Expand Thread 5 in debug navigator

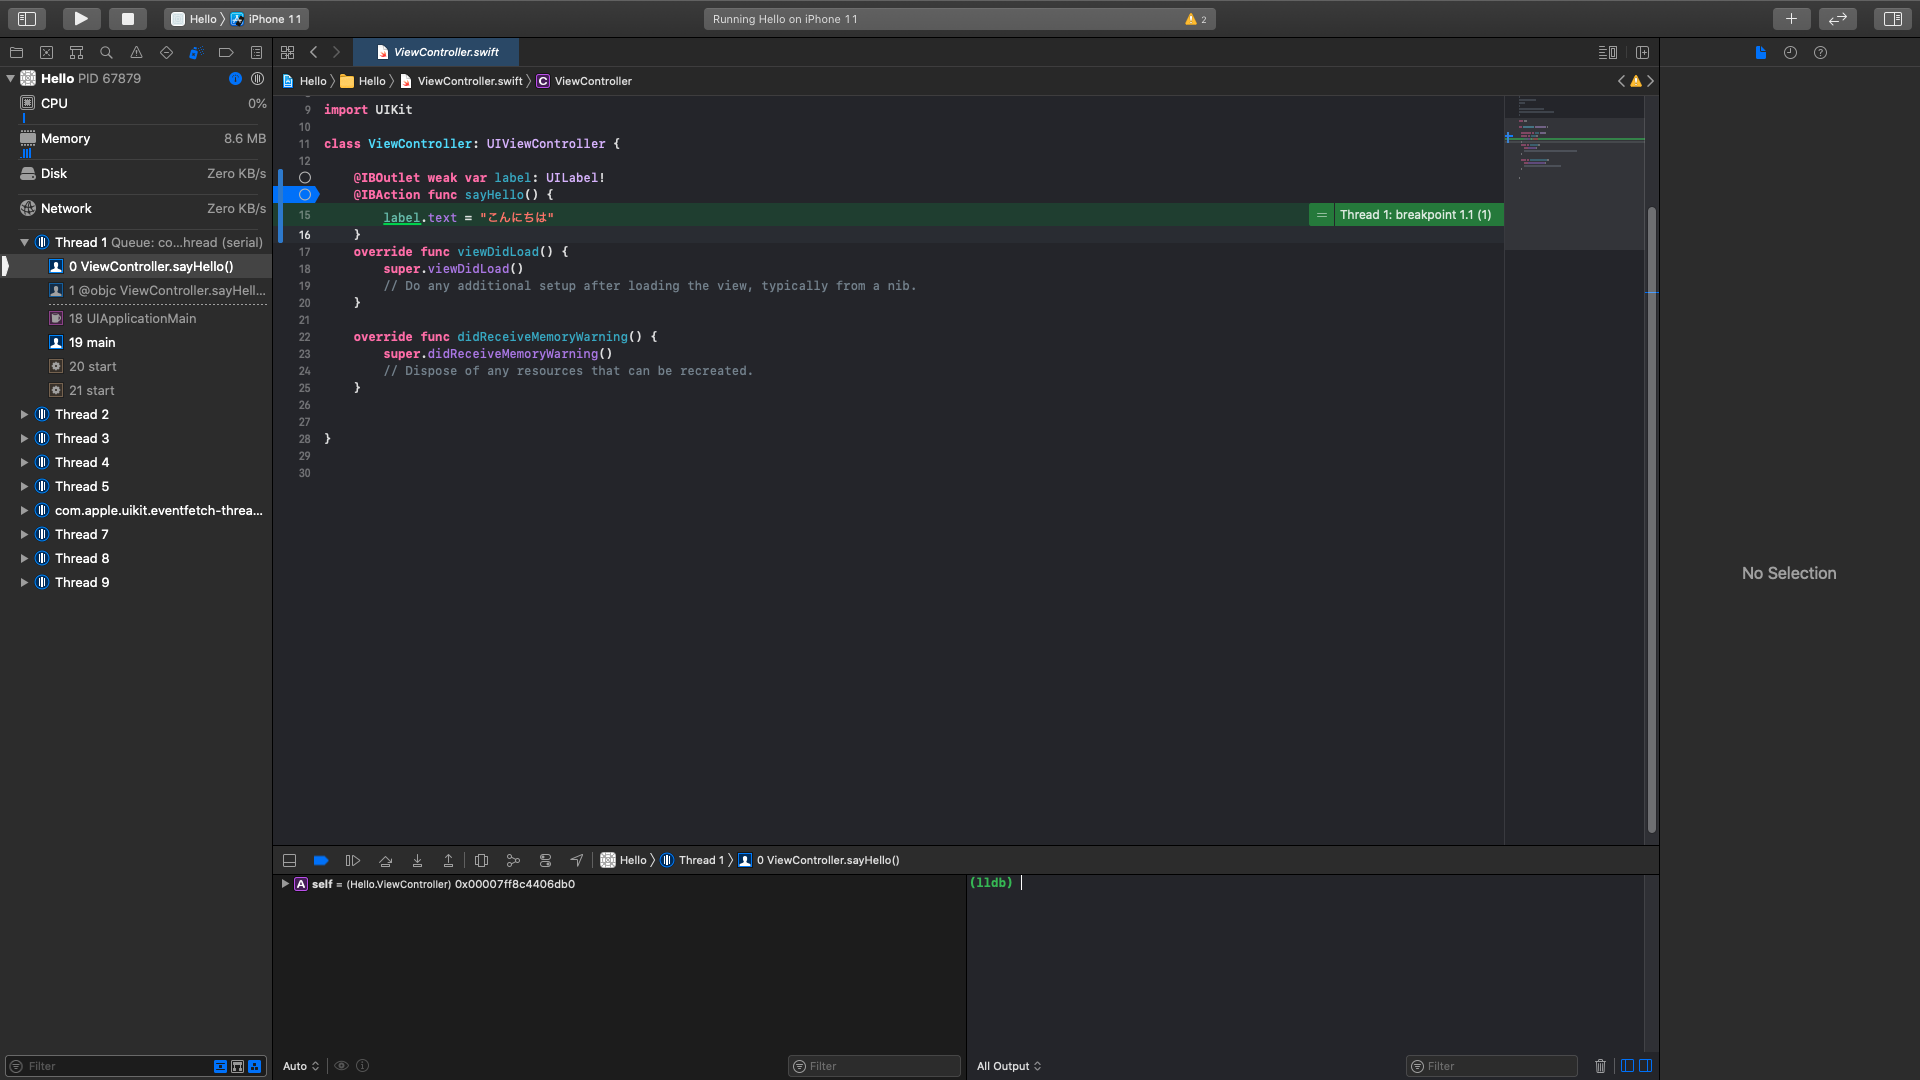[x=24, y=486]
